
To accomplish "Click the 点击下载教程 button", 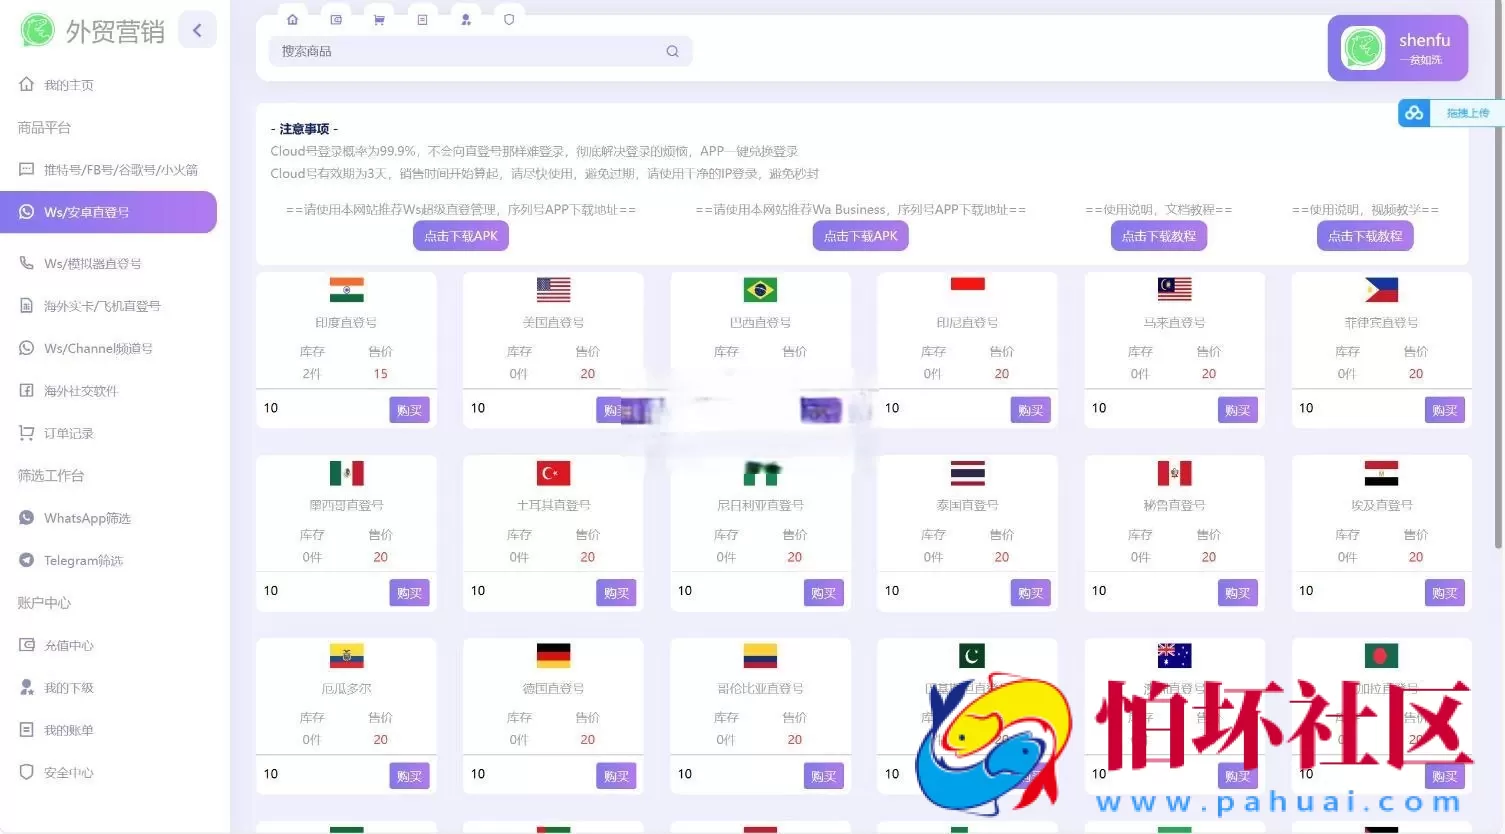I will [1159, 235].
